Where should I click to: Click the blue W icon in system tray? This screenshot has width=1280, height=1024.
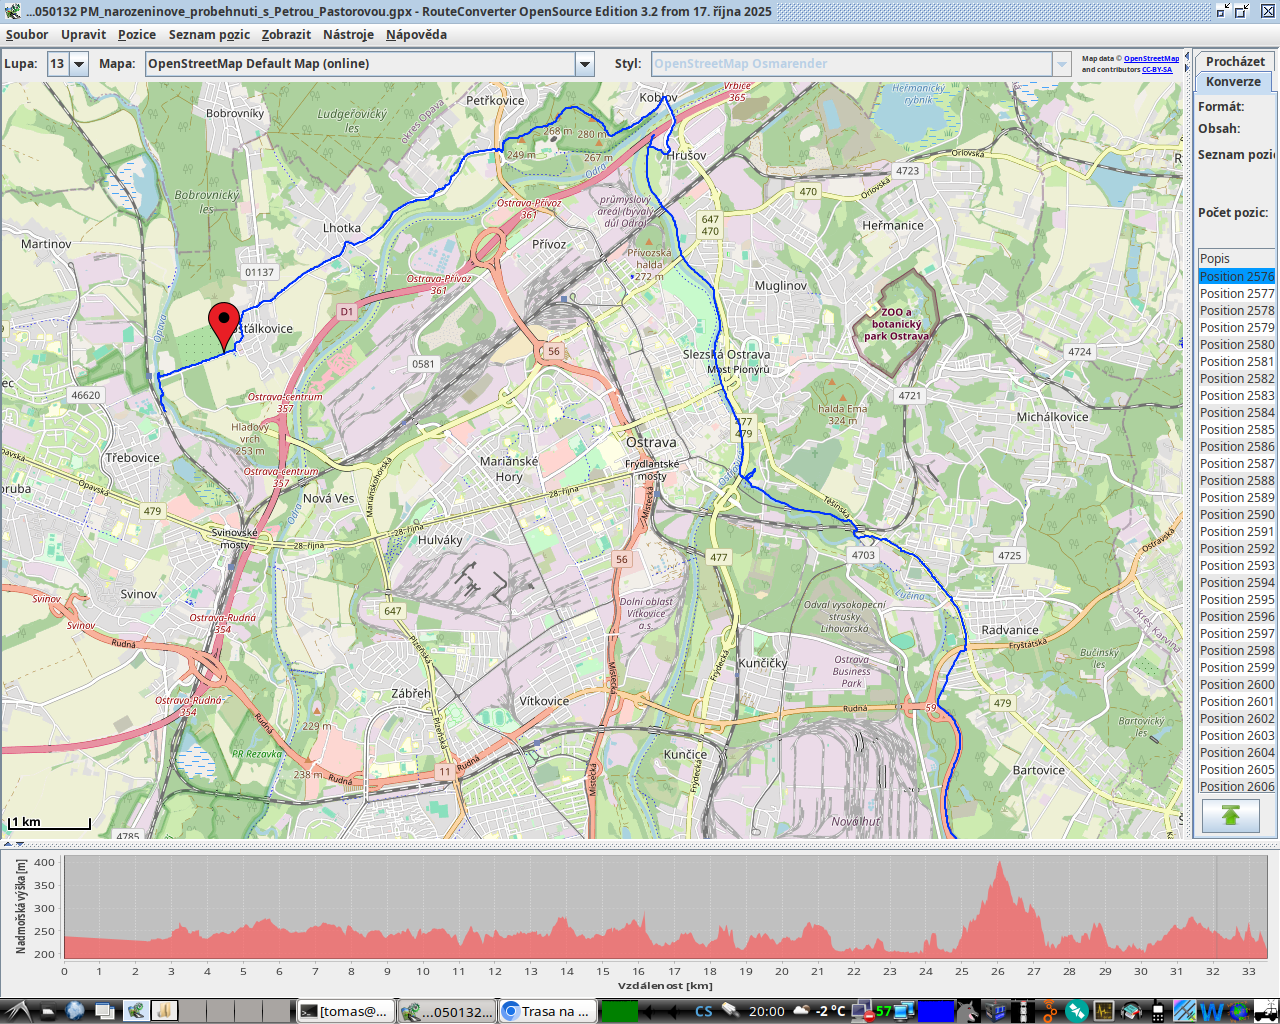coord(1211,1011)
